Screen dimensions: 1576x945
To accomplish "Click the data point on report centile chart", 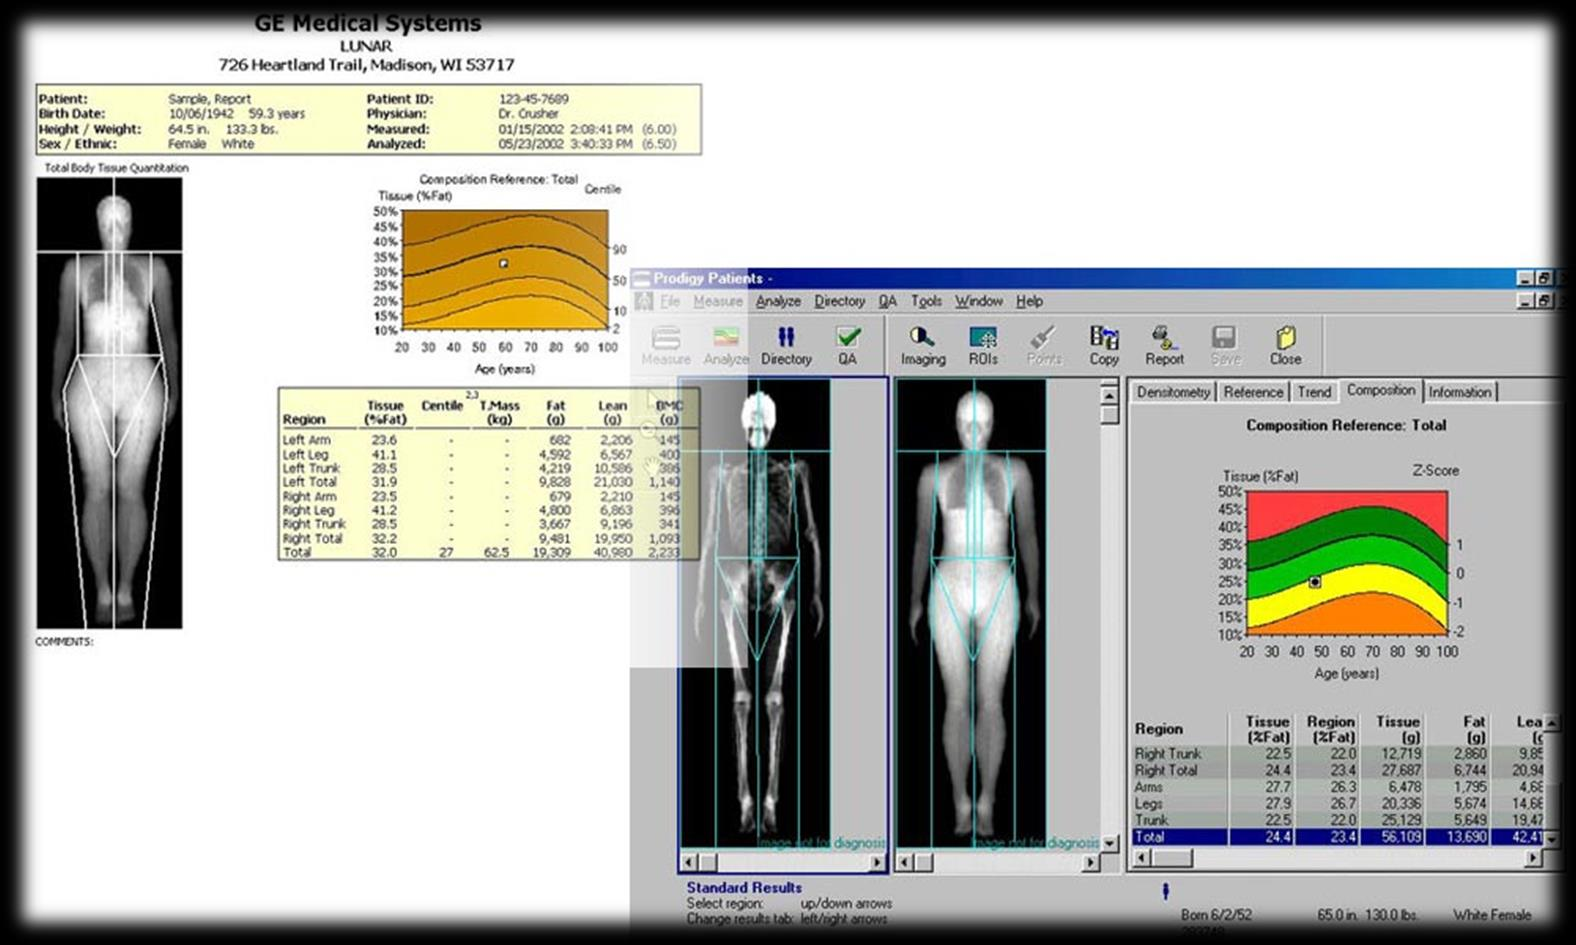I will tap(503, 264).
